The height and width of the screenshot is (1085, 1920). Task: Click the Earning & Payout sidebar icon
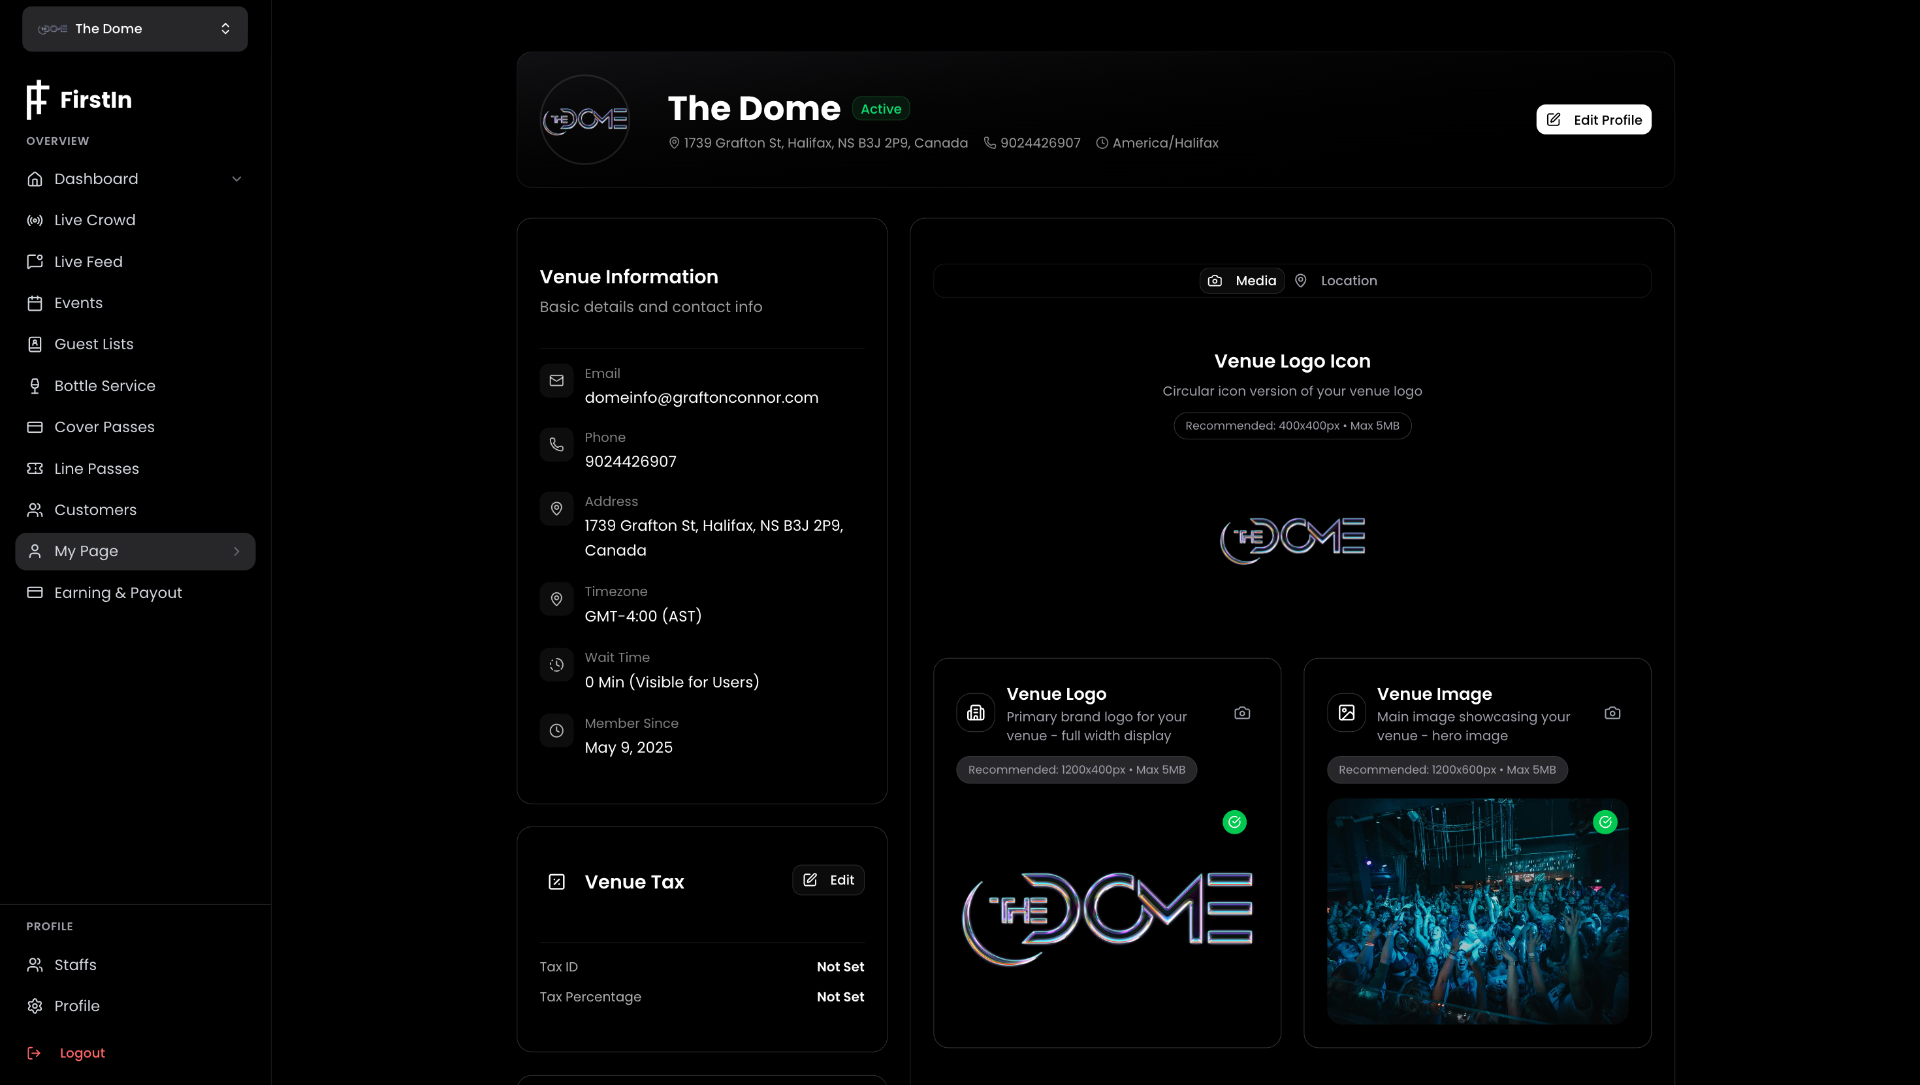[x=34, y=592]
